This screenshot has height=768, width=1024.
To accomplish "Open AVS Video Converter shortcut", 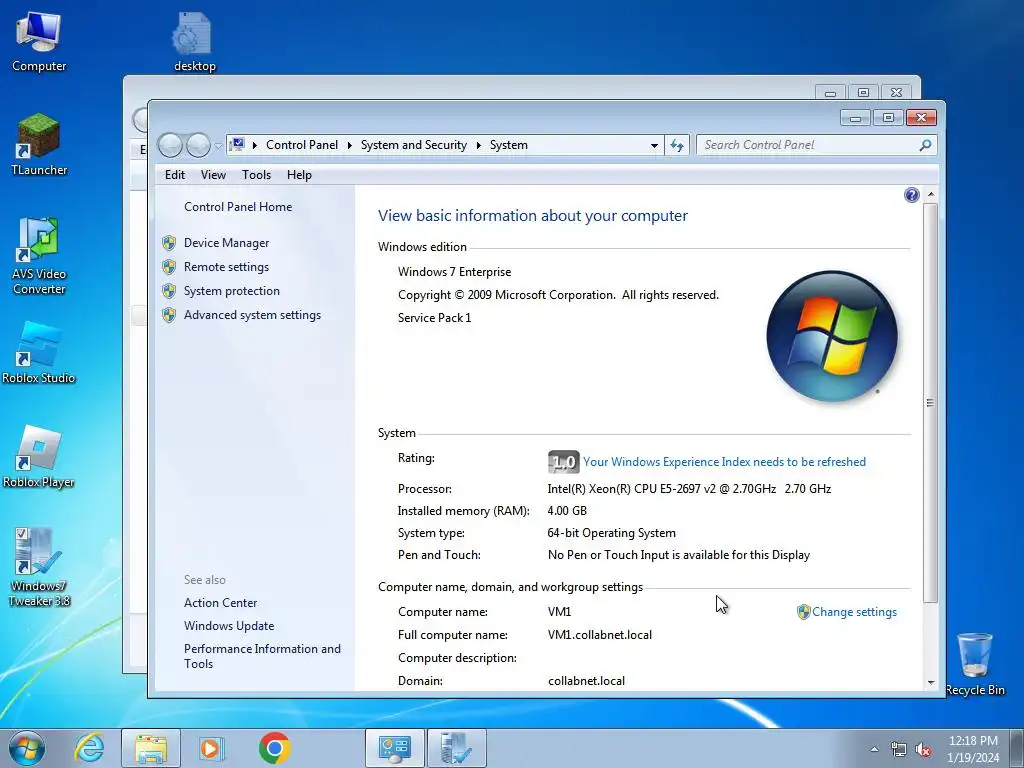I will 39,256.
